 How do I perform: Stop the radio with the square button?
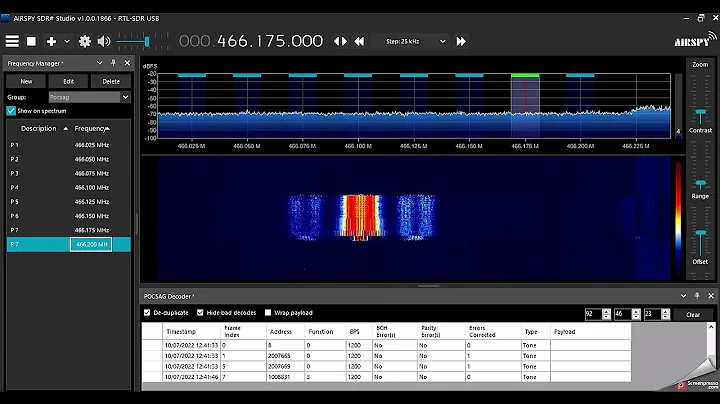click(x=31, y=41)
